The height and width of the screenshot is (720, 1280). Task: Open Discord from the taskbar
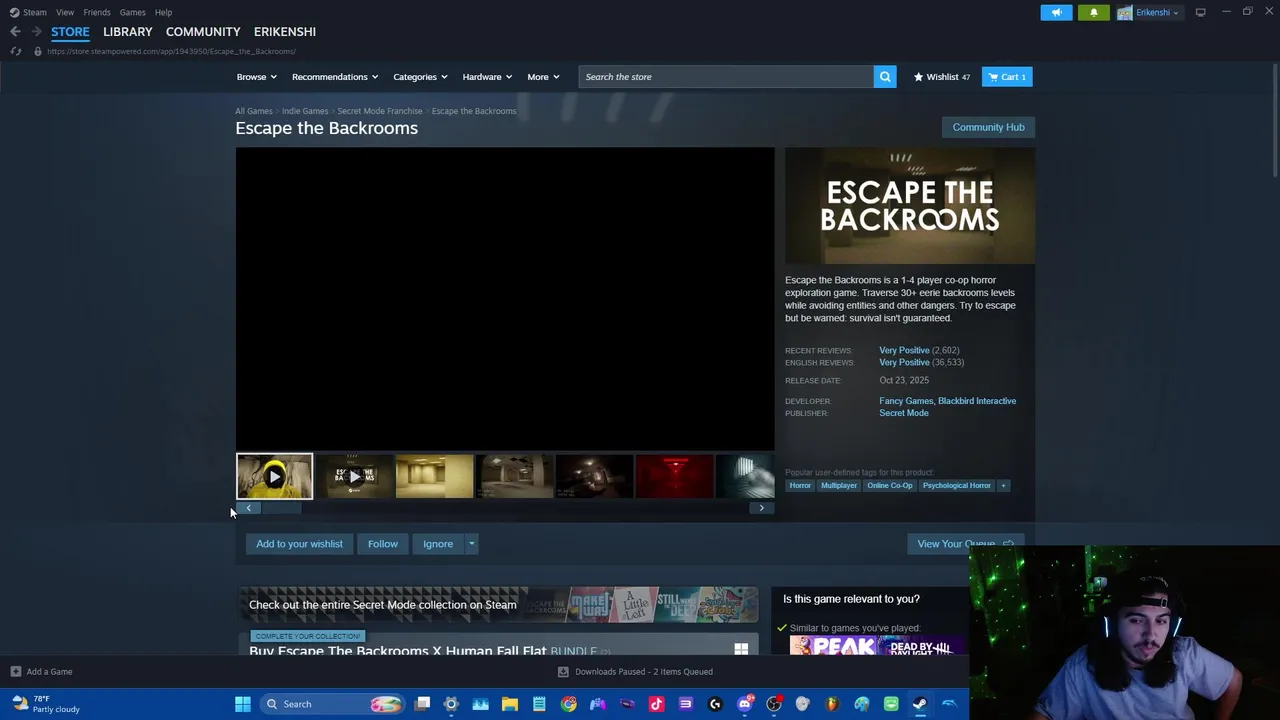tap(744, 704)
